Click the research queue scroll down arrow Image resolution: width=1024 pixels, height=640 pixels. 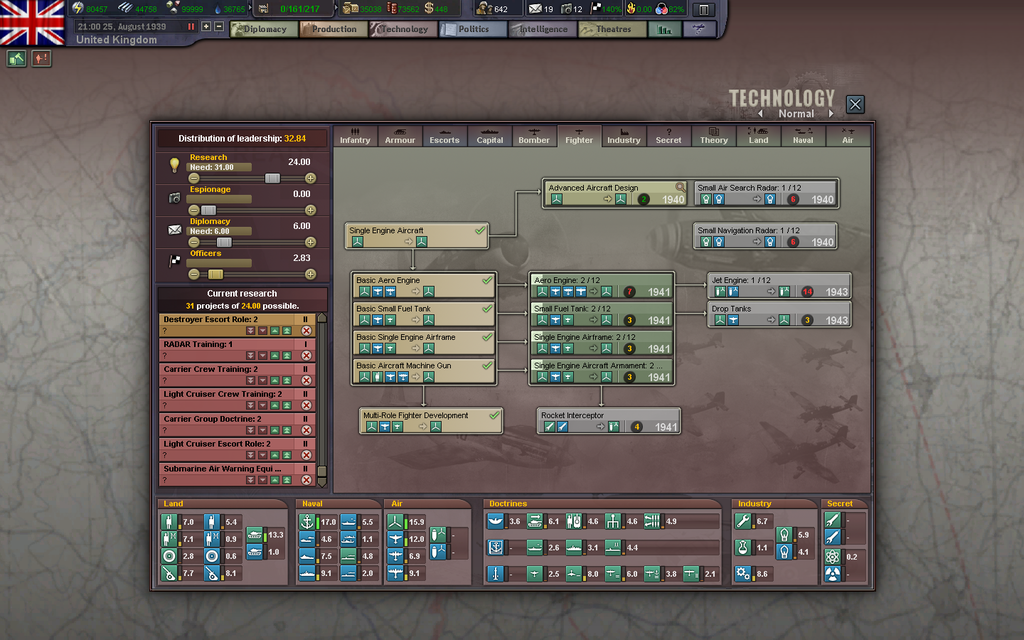[x=321, y=483]
